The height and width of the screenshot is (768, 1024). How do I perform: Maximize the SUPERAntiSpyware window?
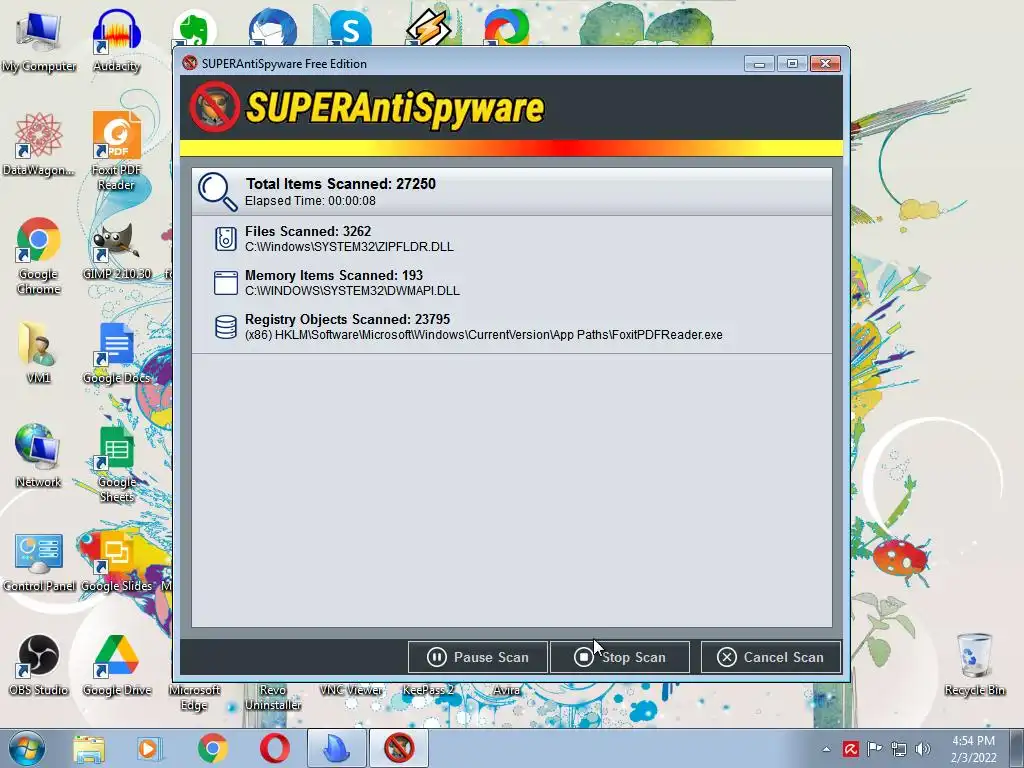(x=792, y=63)
